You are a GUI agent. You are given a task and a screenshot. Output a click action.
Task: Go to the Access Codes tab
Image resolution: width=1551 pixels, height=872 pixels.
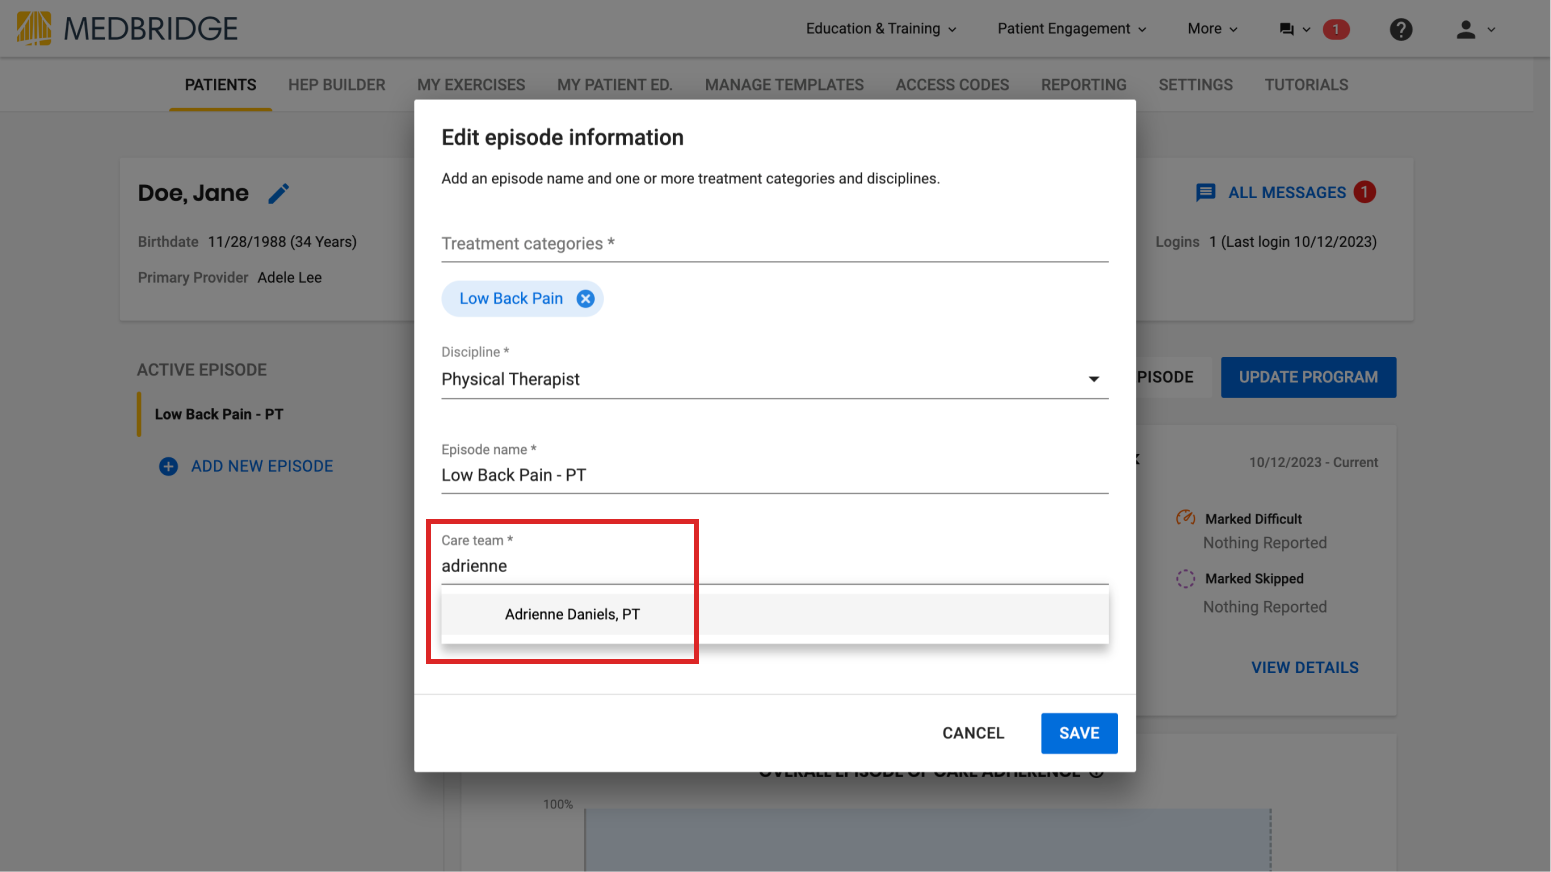tap(952, 85)
